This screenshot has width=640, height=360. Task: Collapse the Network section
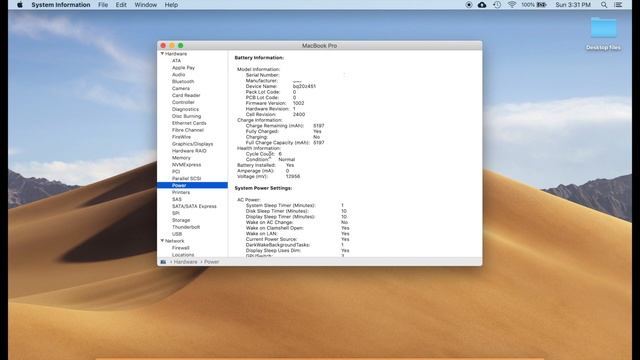162,241
